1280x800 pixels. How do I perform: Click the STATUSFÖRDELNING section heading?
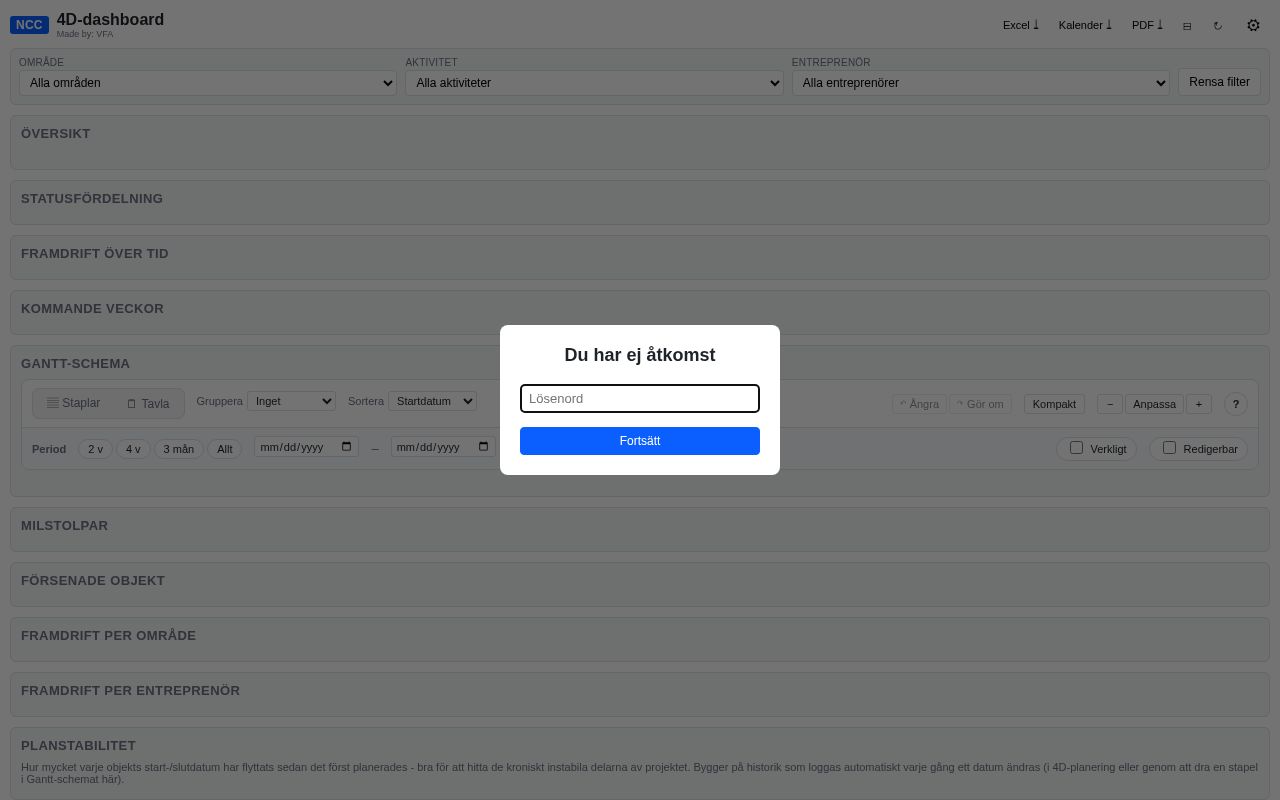(92, 199)
